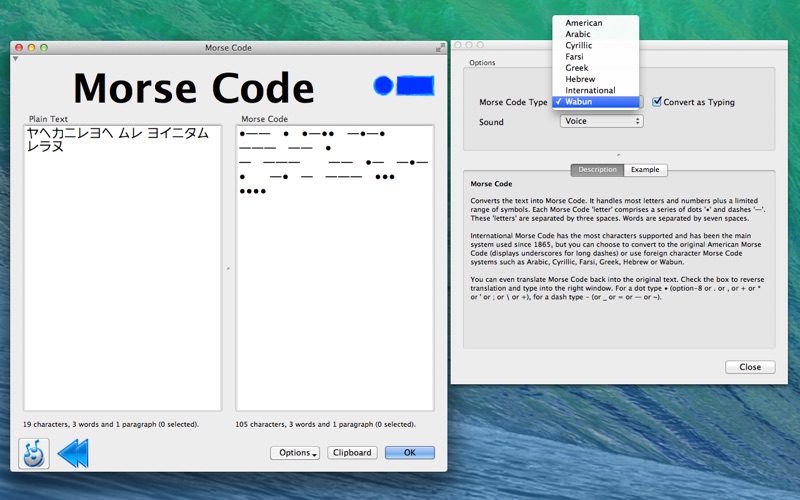Switch to the Description tab
Screen dimensions: 800x500
(x=597, y=170)
